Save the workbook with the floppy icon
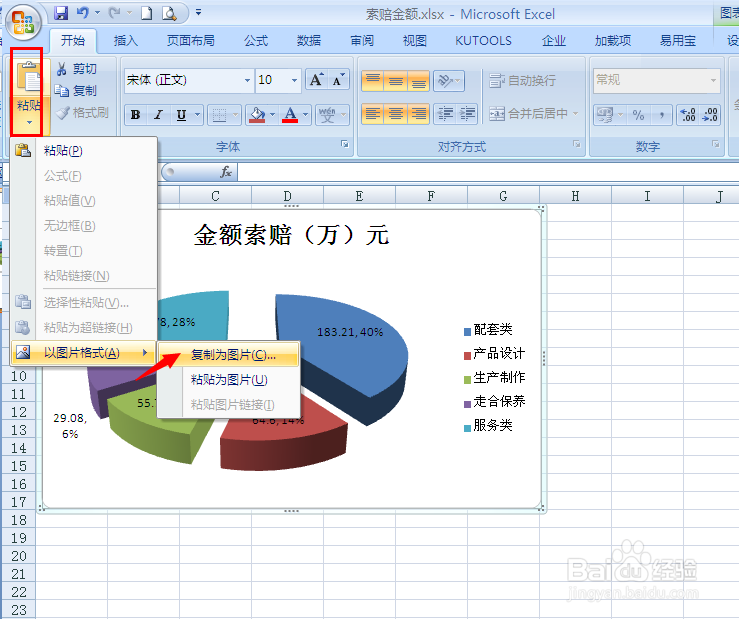The width and height of the screenshot is (739, 619). (x=61, y=13)
